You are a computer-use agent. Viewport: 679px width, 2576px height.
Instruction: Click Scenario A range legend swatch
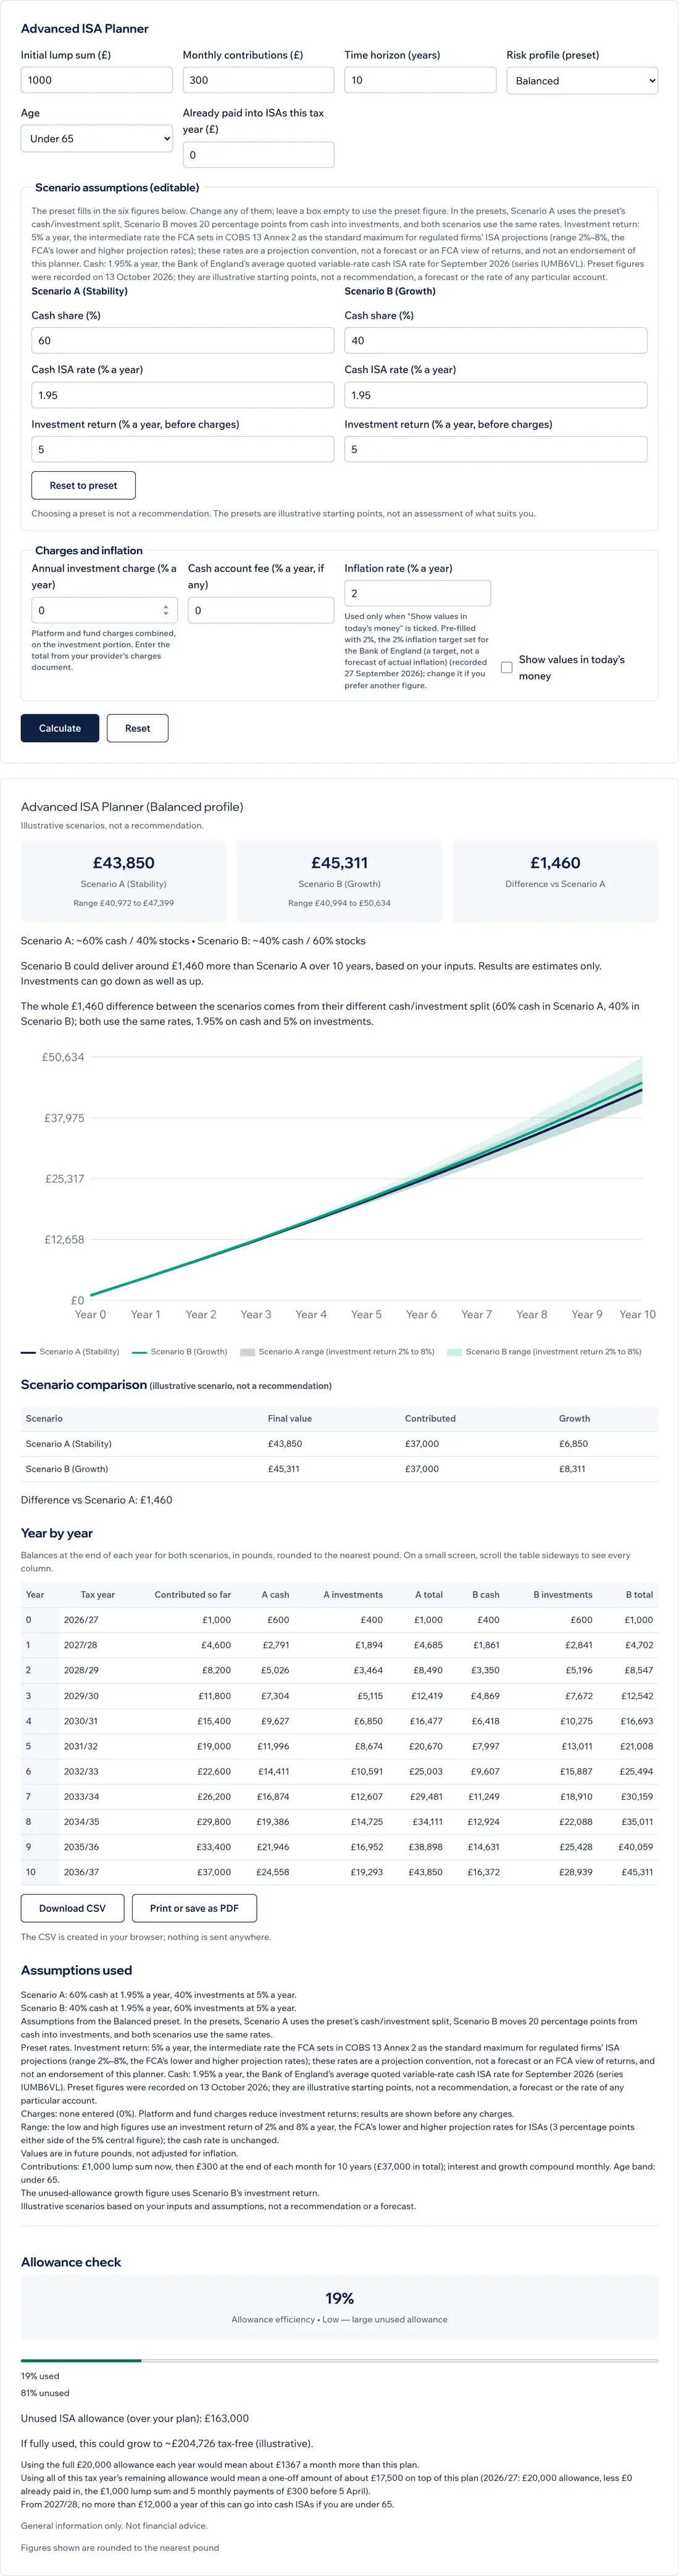pos(247,1352)
